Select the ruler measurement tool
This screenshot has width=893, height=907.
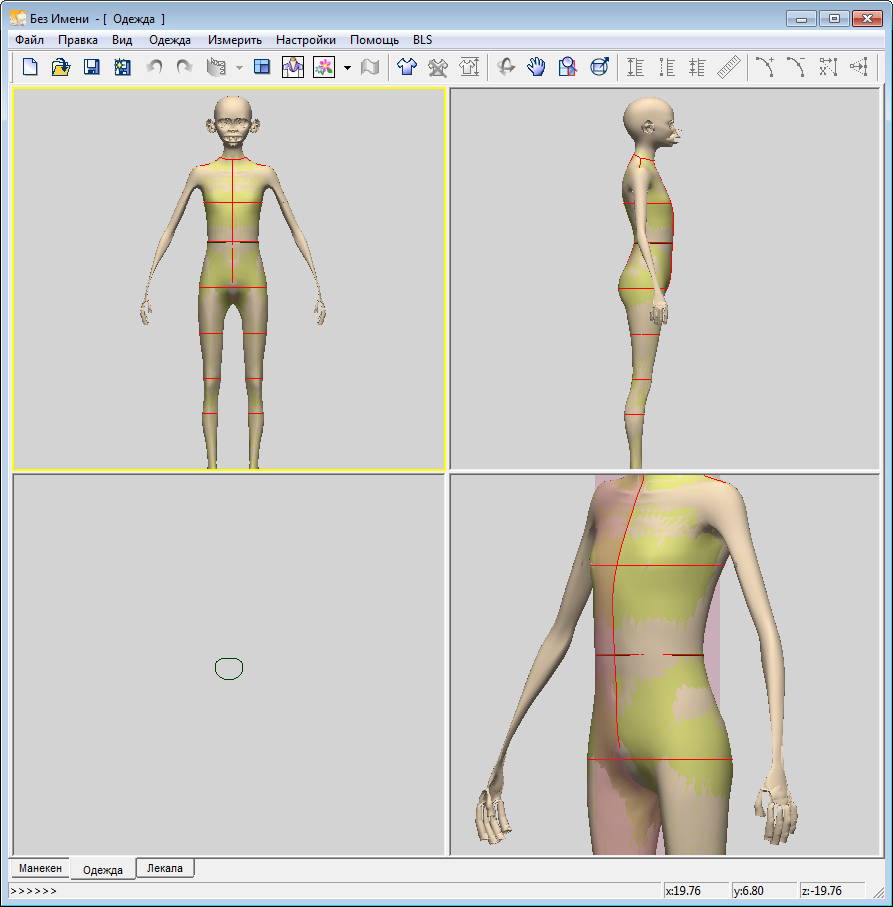[x=729, y=67]
